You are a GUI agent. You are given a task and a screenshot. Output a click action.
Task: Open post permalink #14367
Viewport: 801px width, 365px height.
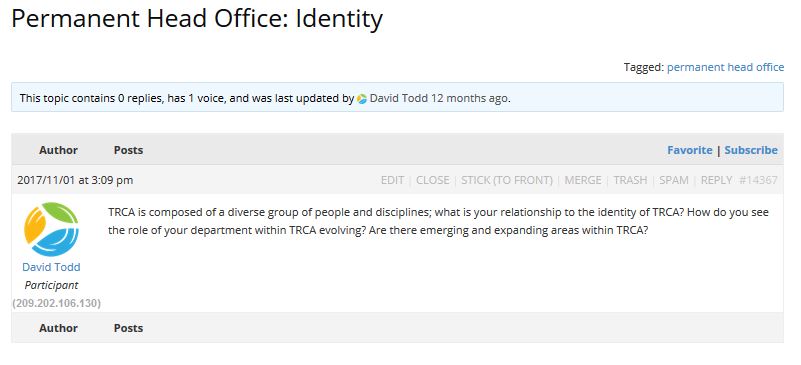click(x=759, y=180)
